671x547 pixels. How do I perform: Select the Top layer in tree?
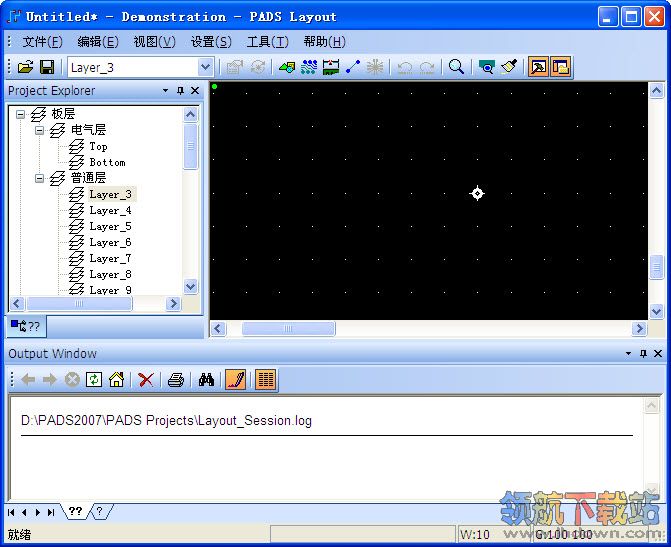(98, 146)
